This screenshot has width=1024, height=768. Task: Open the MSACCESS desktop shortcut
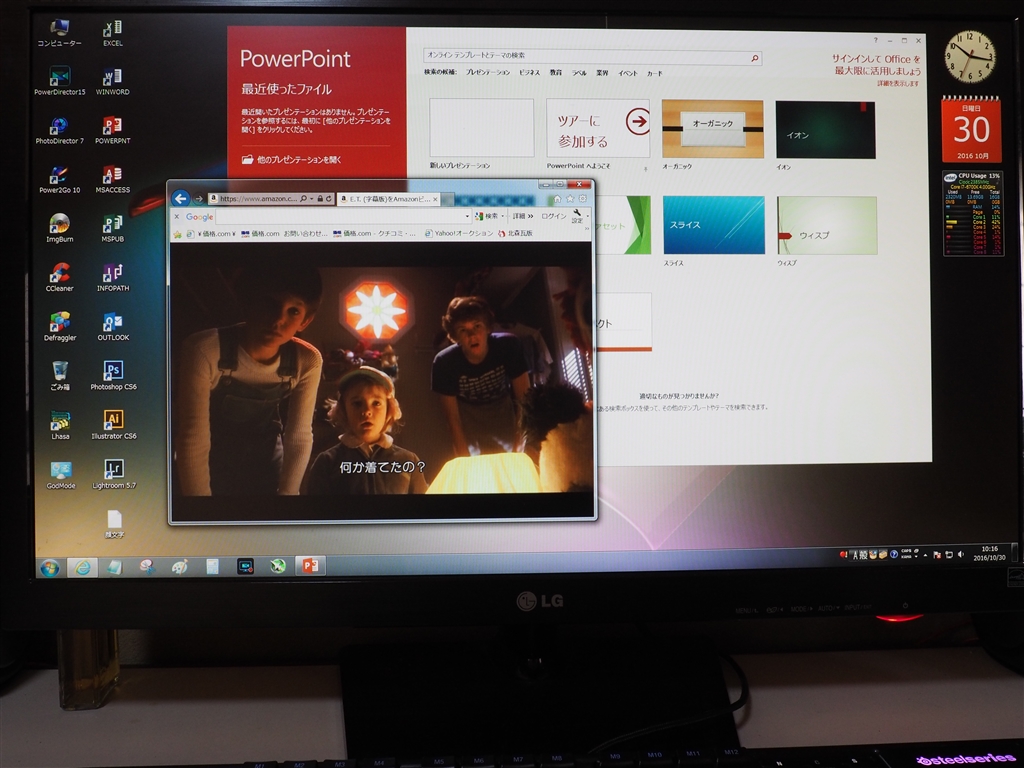[x=112, y=180]
